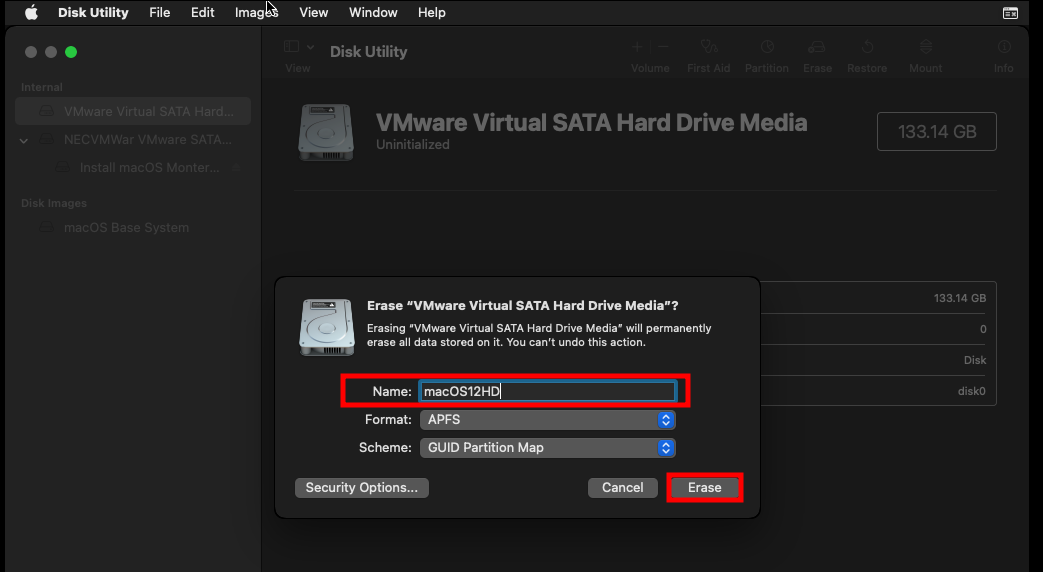Image resolution: width=1043 pixels, height=572 pixels.
Task: Click the large hard drive icon in header
Action: [325, 132]
